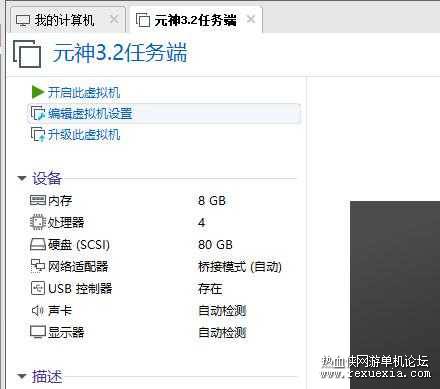
Task: Select the 声卡 device
Action: (x=60, y=310)
